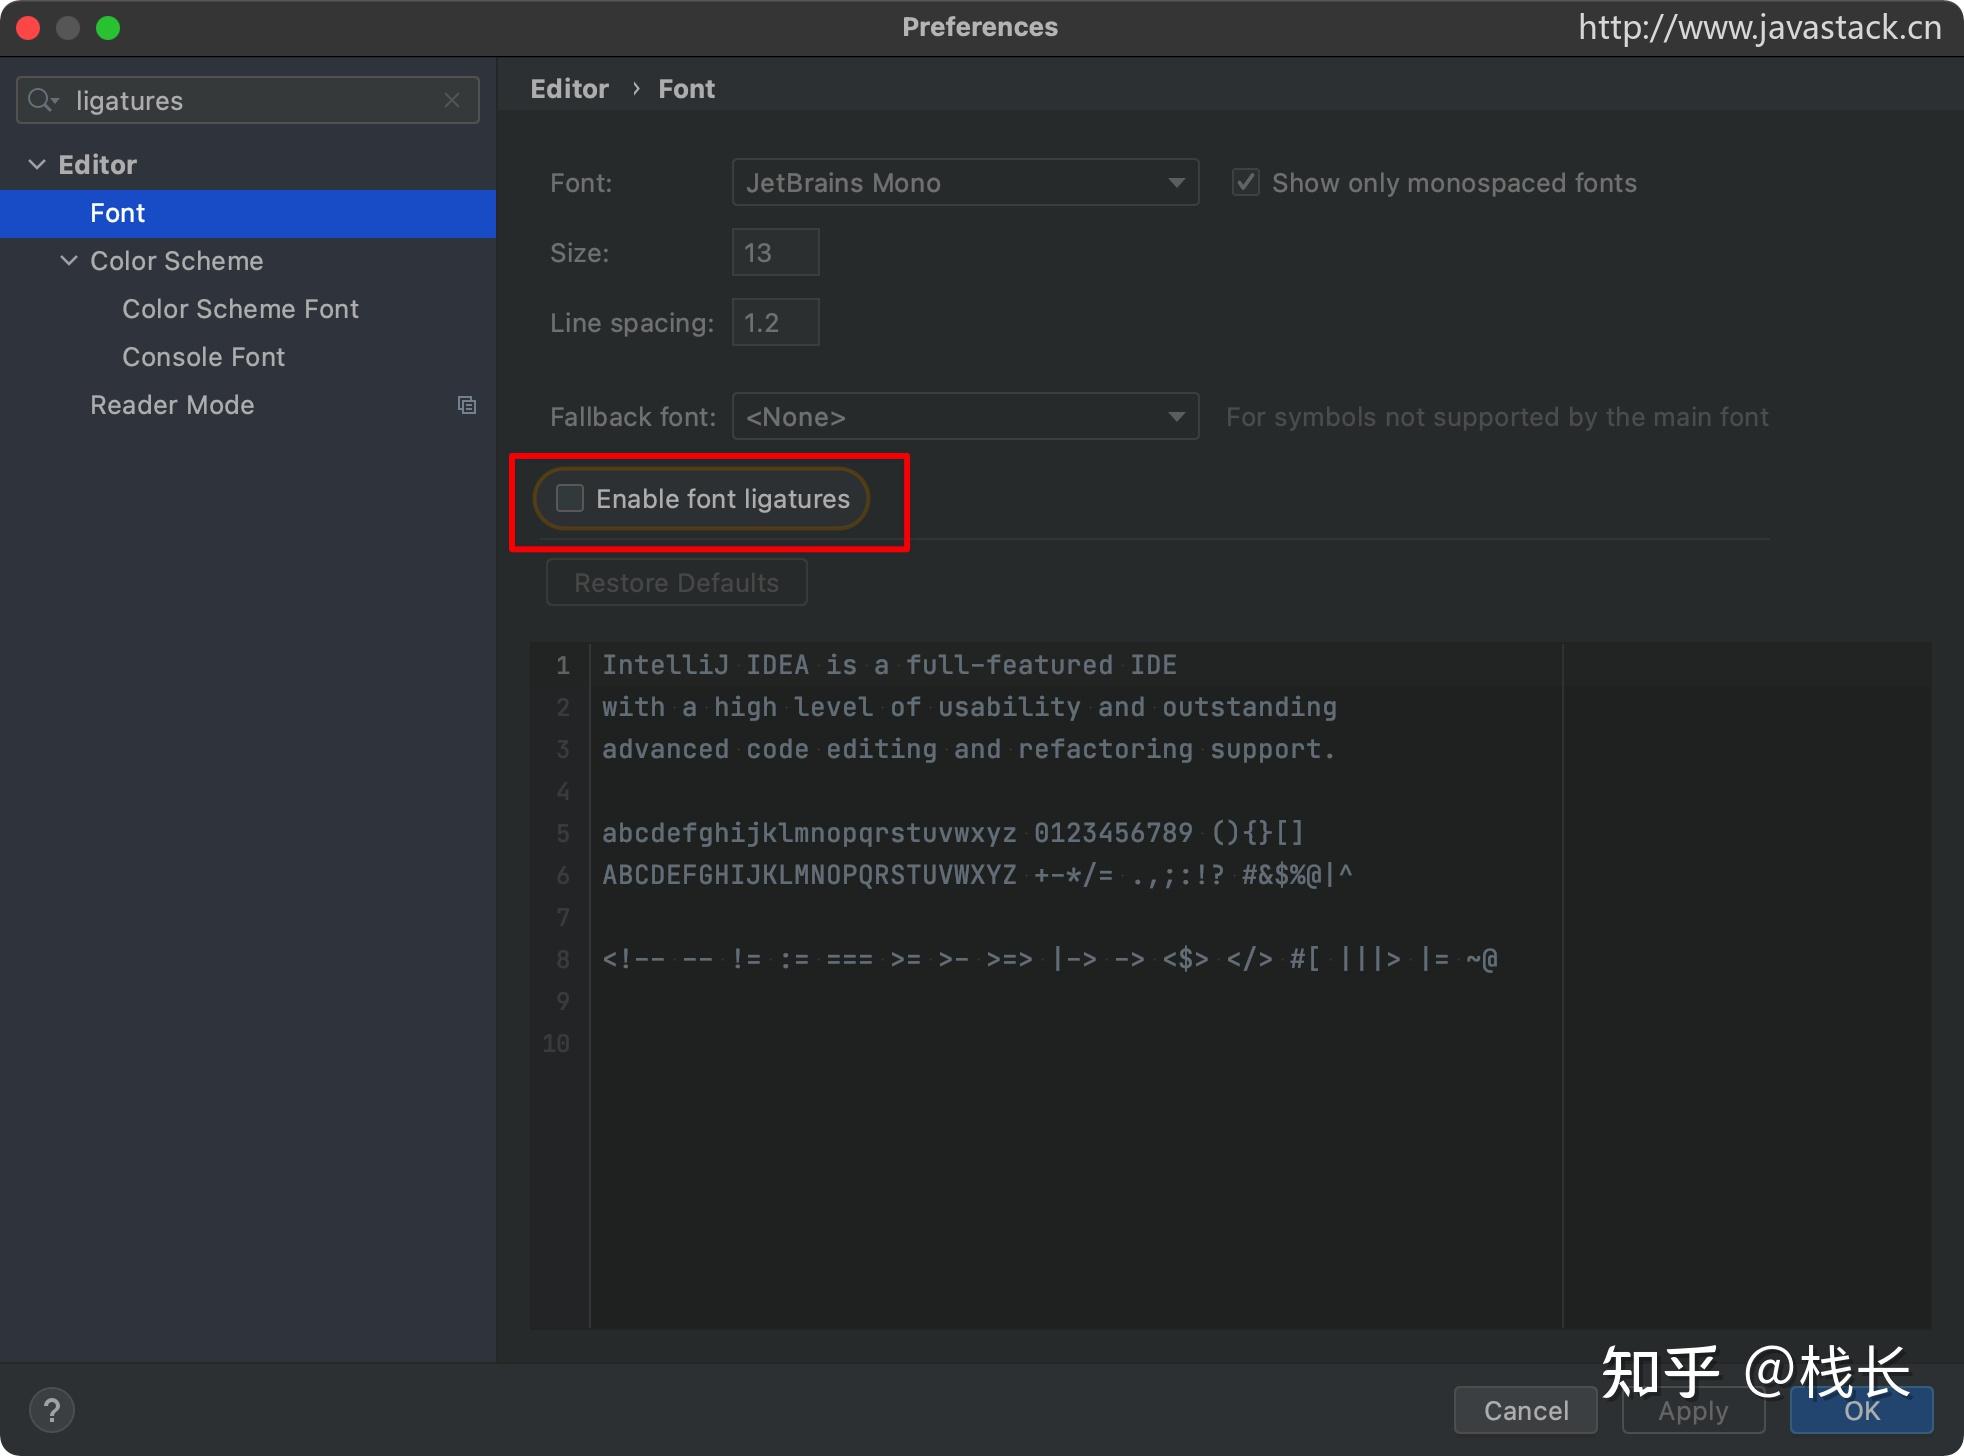
Task: Click the OK button
Action: 1862,1410
